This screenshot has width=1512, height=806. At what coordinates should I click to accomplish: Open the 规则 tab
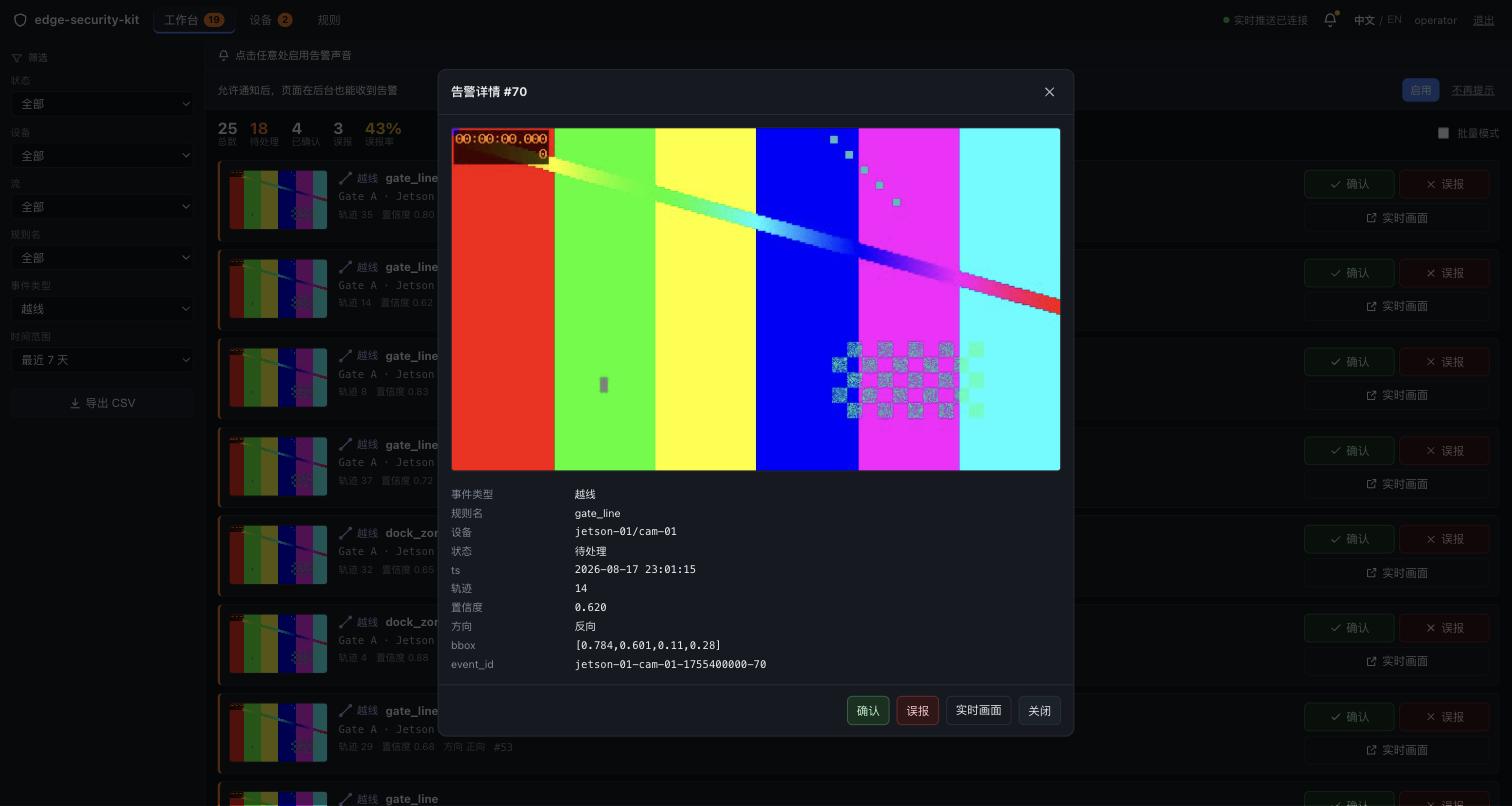(328, 20)
